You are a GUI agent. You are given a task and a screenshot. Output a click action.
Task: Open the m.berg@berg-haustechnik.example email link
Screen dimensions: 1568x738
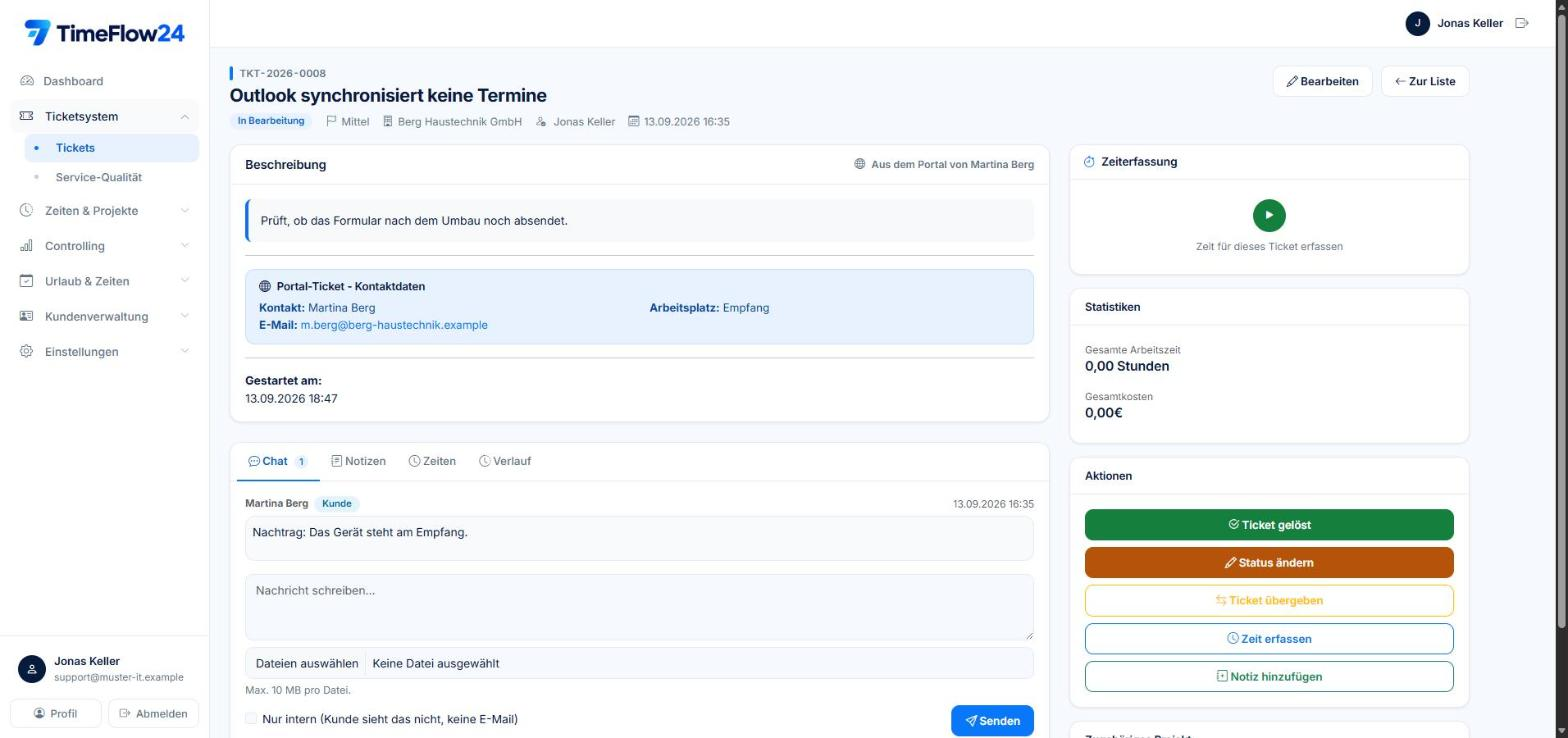coord(394,325)
